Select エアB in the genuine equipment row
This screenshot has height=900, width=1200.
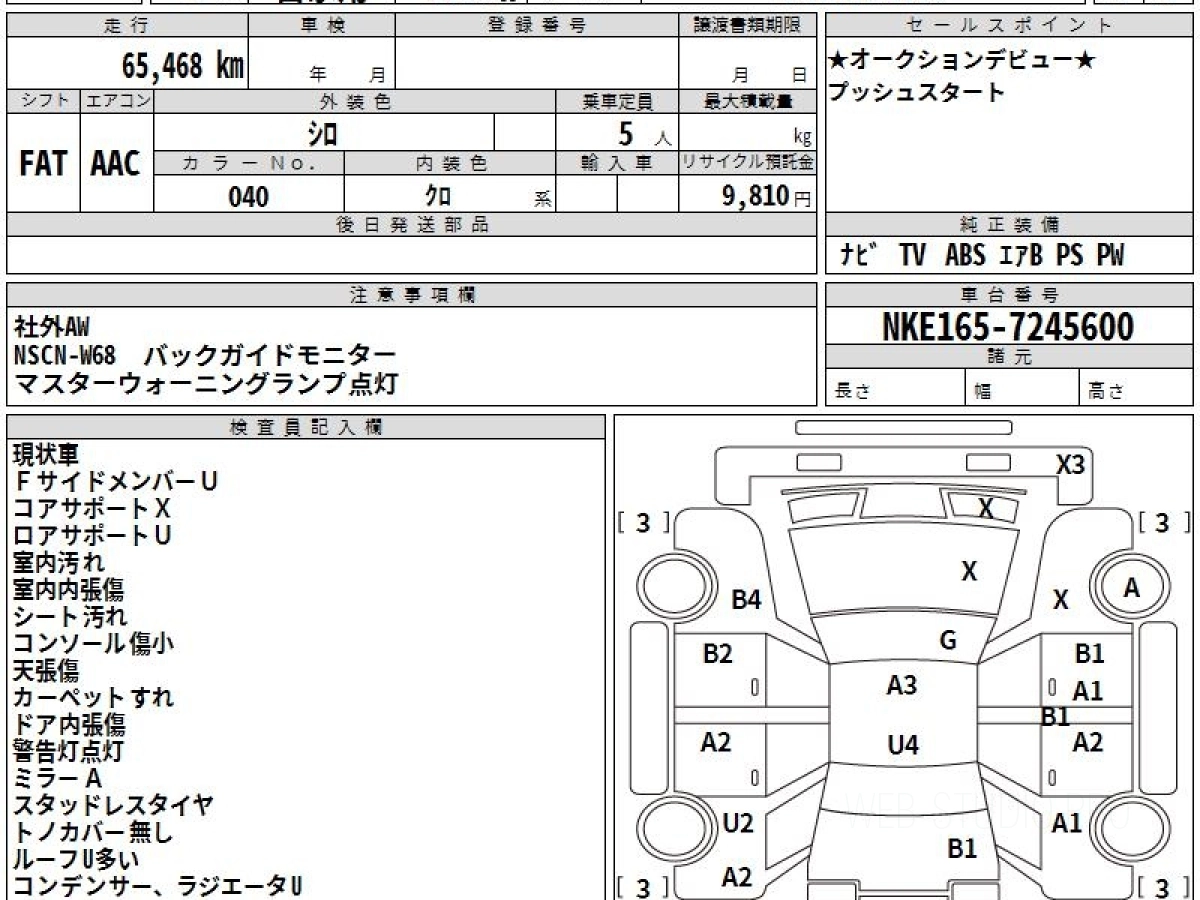1021,256
